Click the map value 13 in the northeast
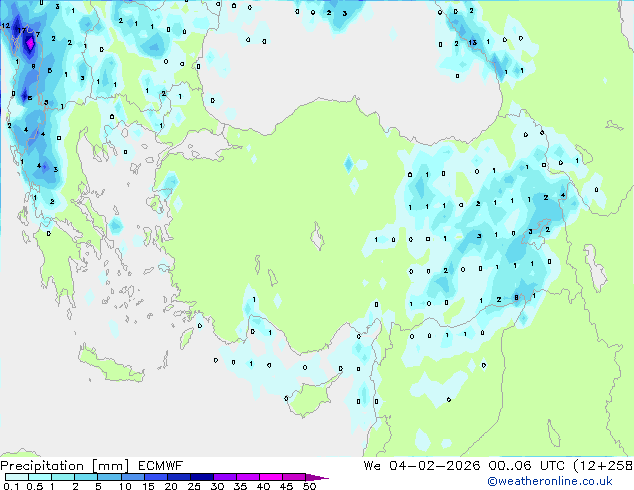 [473, 42]
